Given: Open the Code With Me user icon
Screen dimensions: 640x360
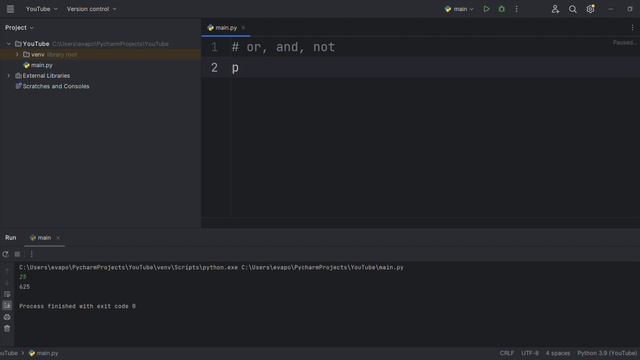Looking at the screenshot, I should coord(555,9).
